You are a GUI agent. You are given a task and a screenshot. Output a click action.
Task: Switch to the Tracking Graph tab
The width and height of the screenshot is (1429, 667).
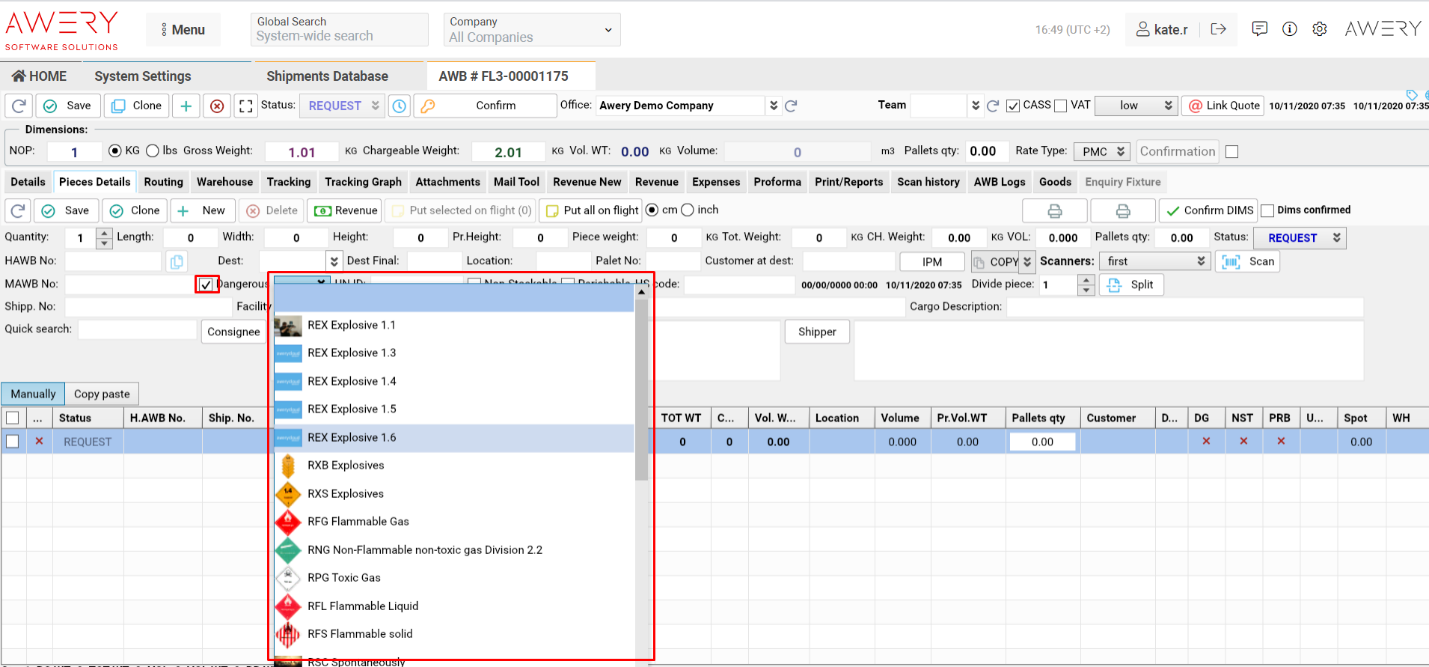pos(363,182)
